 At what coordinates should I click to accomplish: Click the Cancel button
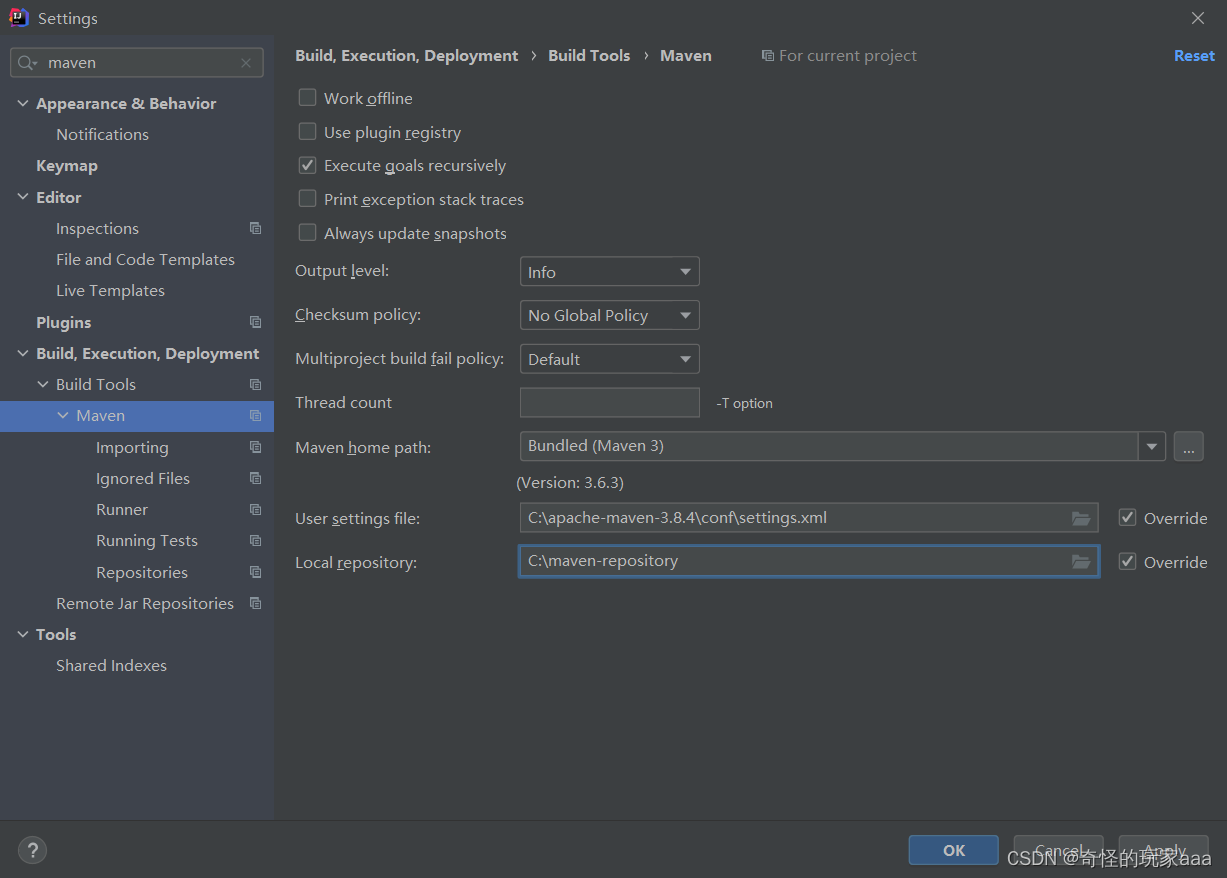click(x=1058, y=850)
